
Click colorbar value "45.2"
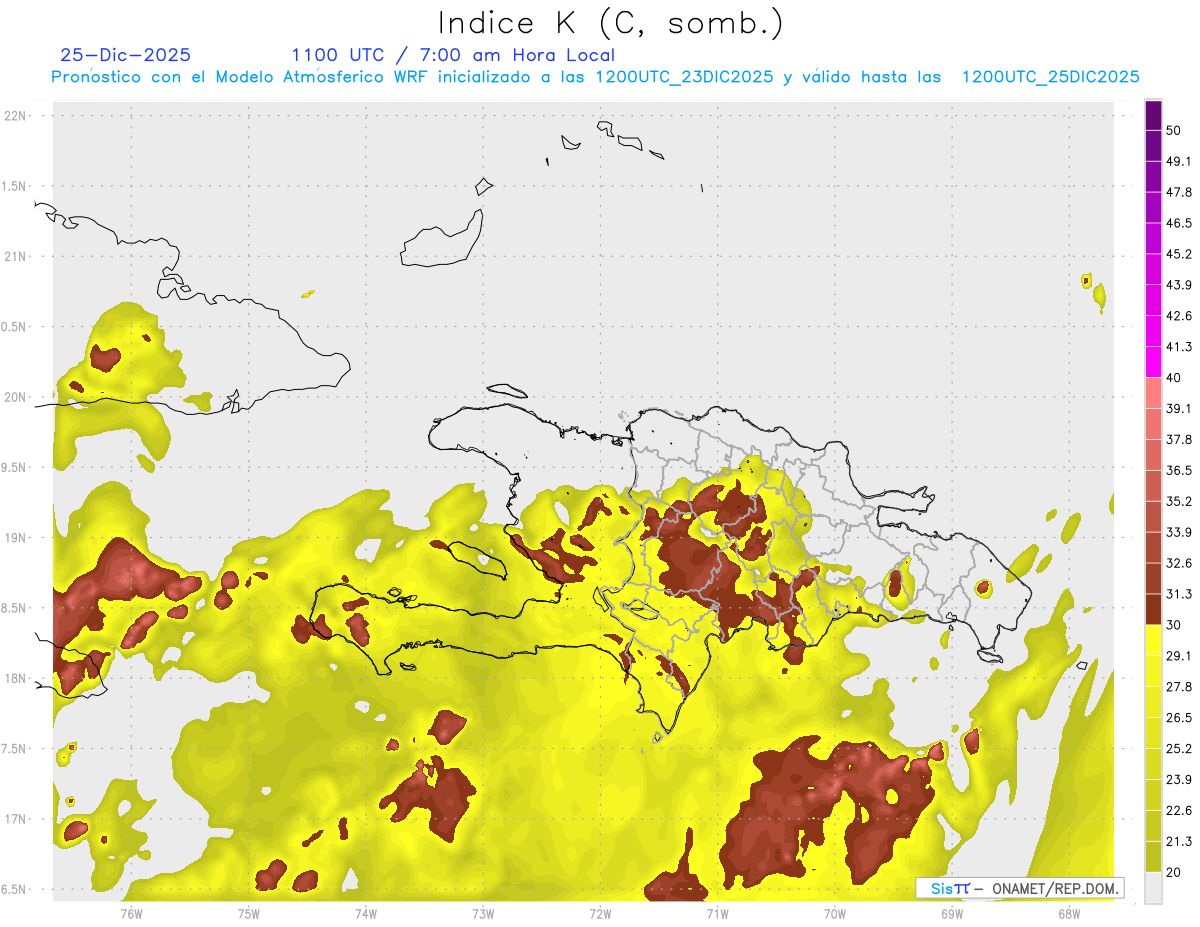1178,254
